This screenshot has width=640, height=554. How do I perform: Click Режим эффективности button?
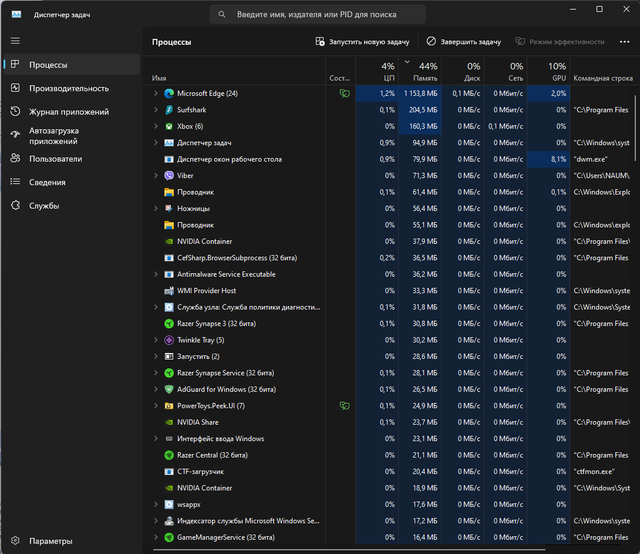tap(560, 42)
